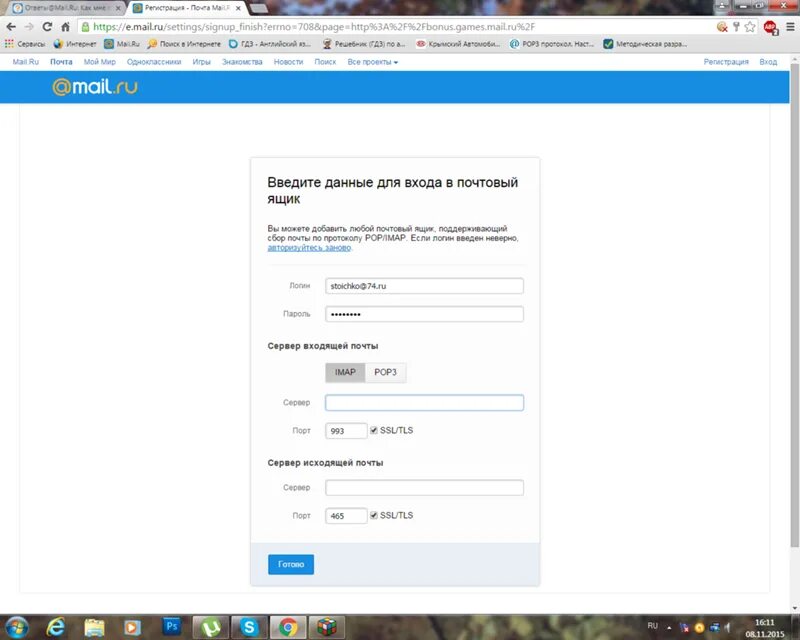Open Мой Мир navigation link
The image size is (800, 640).
[99, 62]
